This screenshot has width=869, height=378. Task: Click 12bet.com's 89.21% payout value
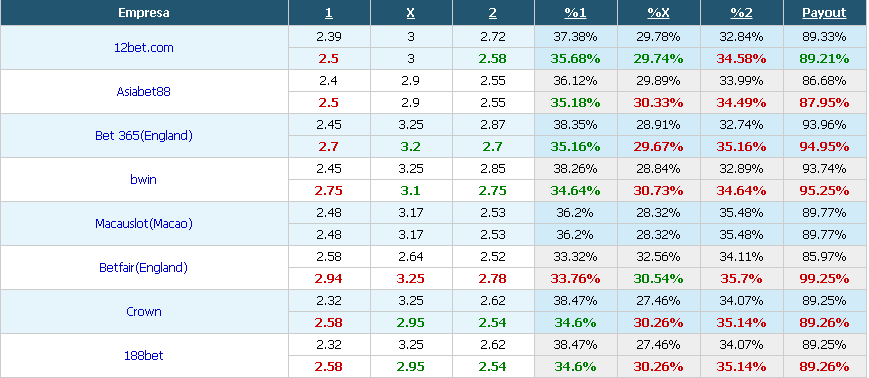click(824, 59)
